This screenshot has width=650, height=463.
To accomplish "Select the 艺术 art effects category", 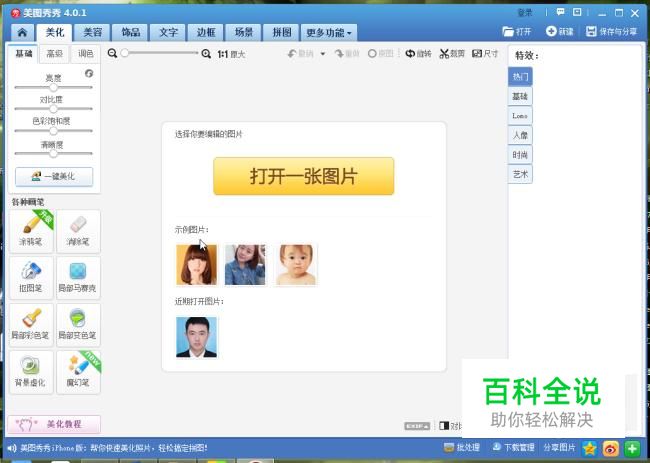I will (x=520, y=174).
